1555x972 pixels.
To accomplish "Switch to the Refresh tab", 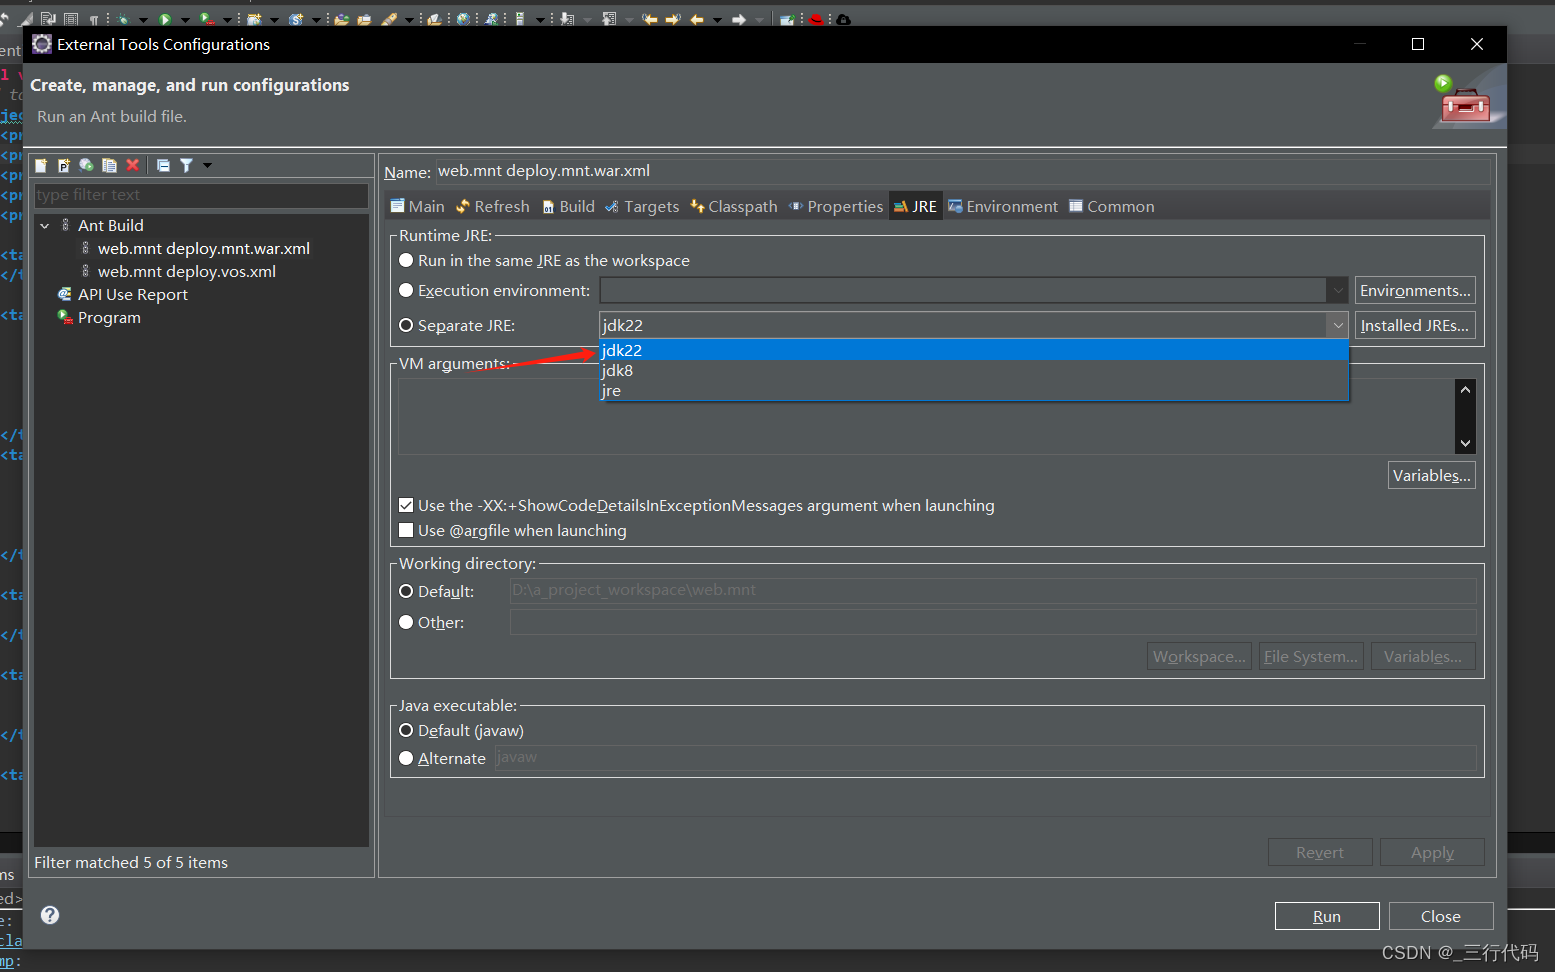I will [x=492, y=206].
